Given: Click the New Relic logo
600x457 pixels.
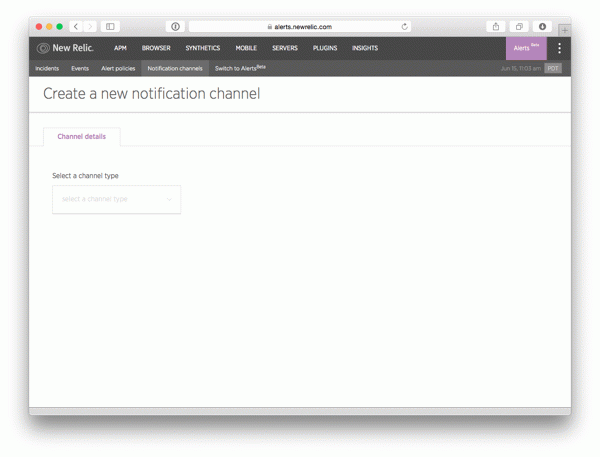Looking at the screenshot, I should (65, 48).
